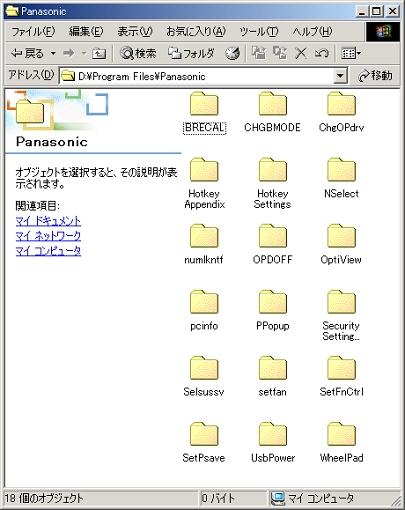The width and height of the screenshot is (405, 510).
Task: Click the address path field
Action: coord(197,76)
